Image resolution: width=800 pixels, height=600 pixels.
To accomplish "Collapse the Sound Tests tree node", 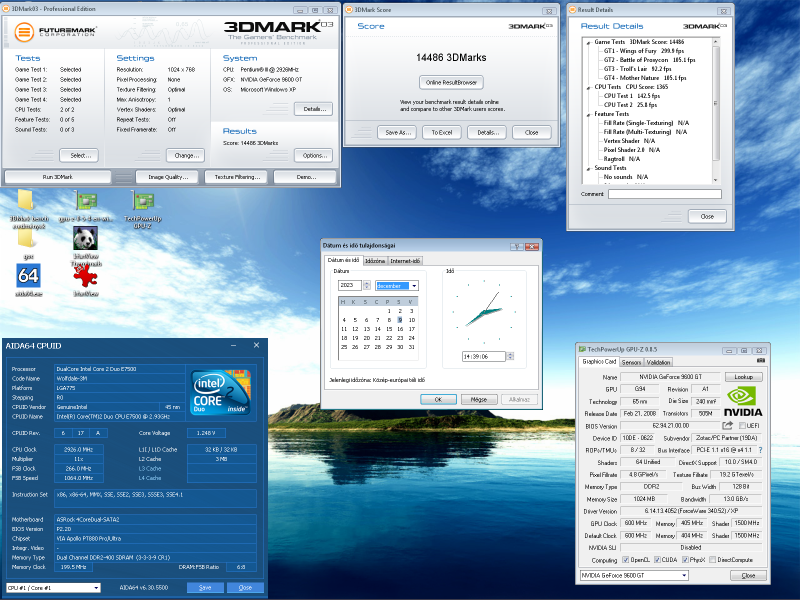I will 589,168.
